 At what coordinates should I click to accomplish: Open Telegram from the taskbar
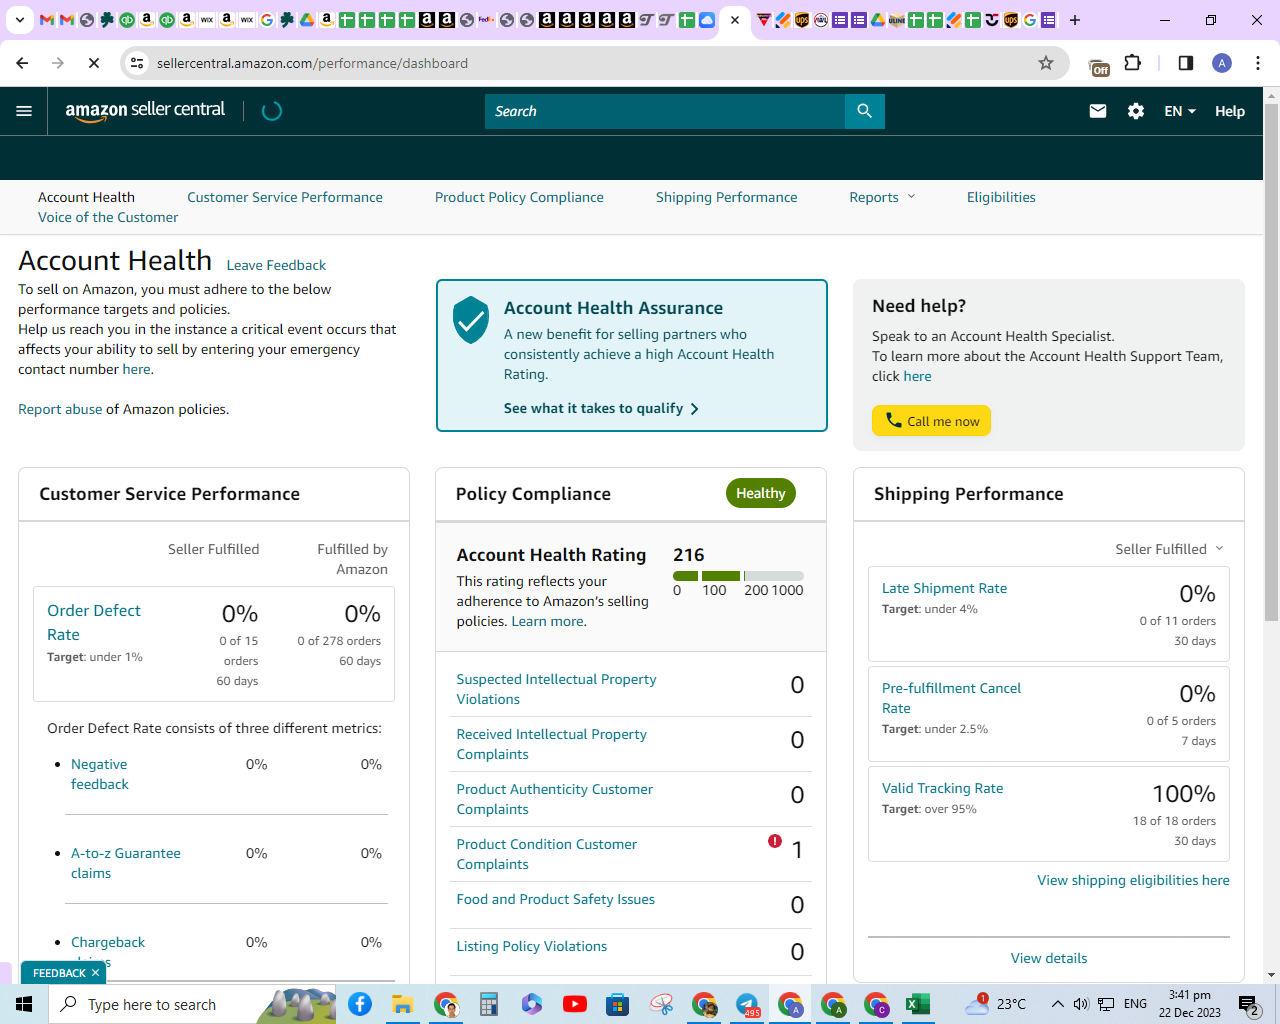point(747,1004)
